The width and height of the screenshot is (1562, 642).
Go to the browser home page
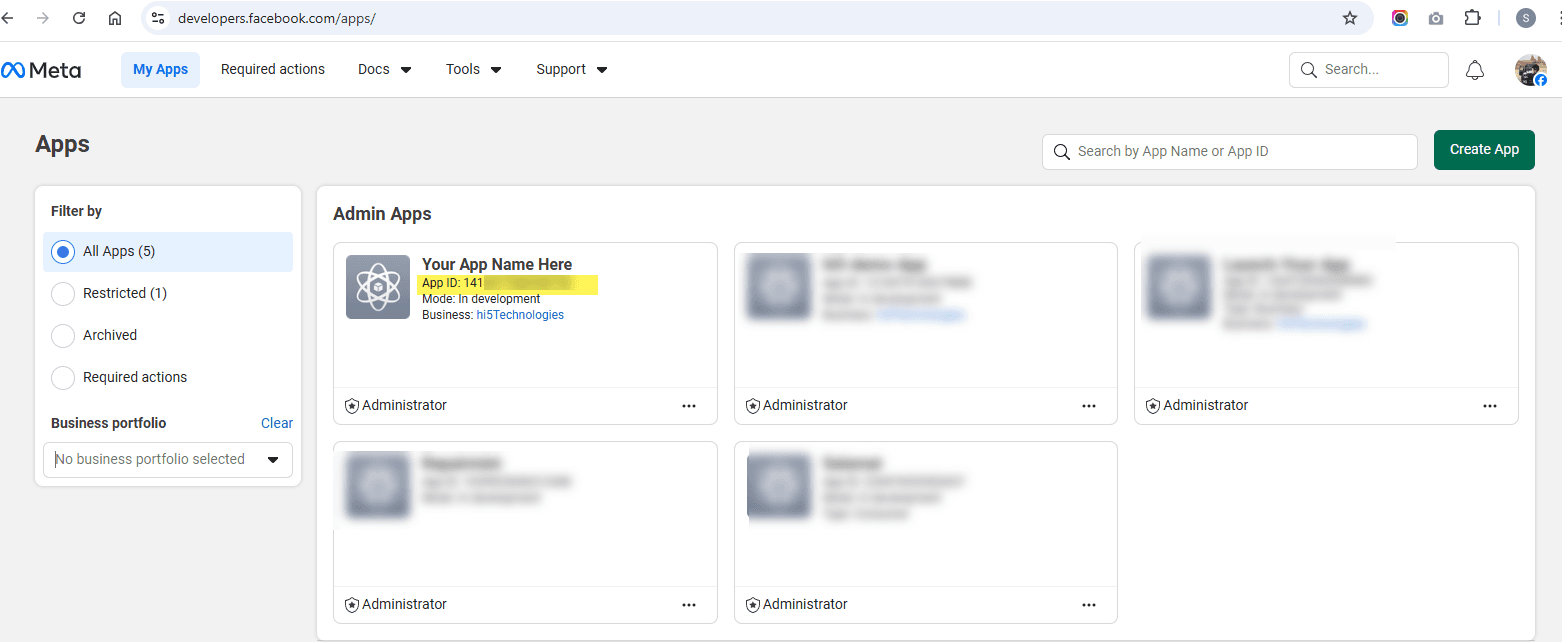(115, 18)
